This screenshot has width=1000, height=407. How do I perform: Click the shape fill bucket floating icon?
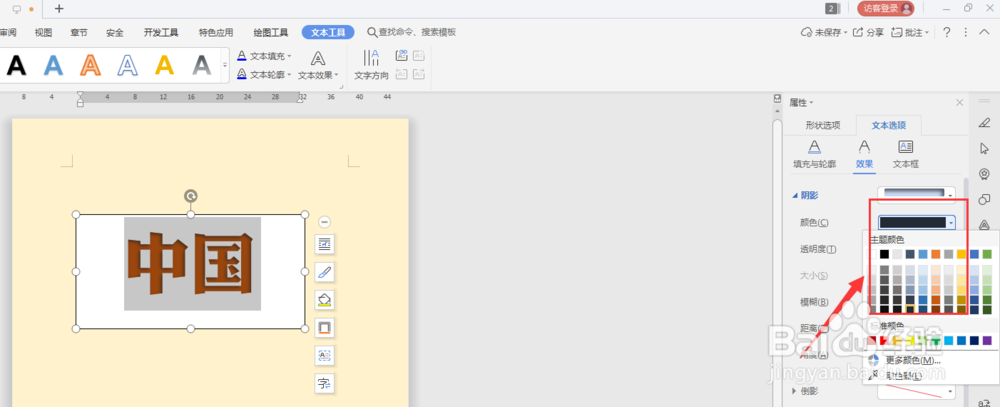pos(325,300)
